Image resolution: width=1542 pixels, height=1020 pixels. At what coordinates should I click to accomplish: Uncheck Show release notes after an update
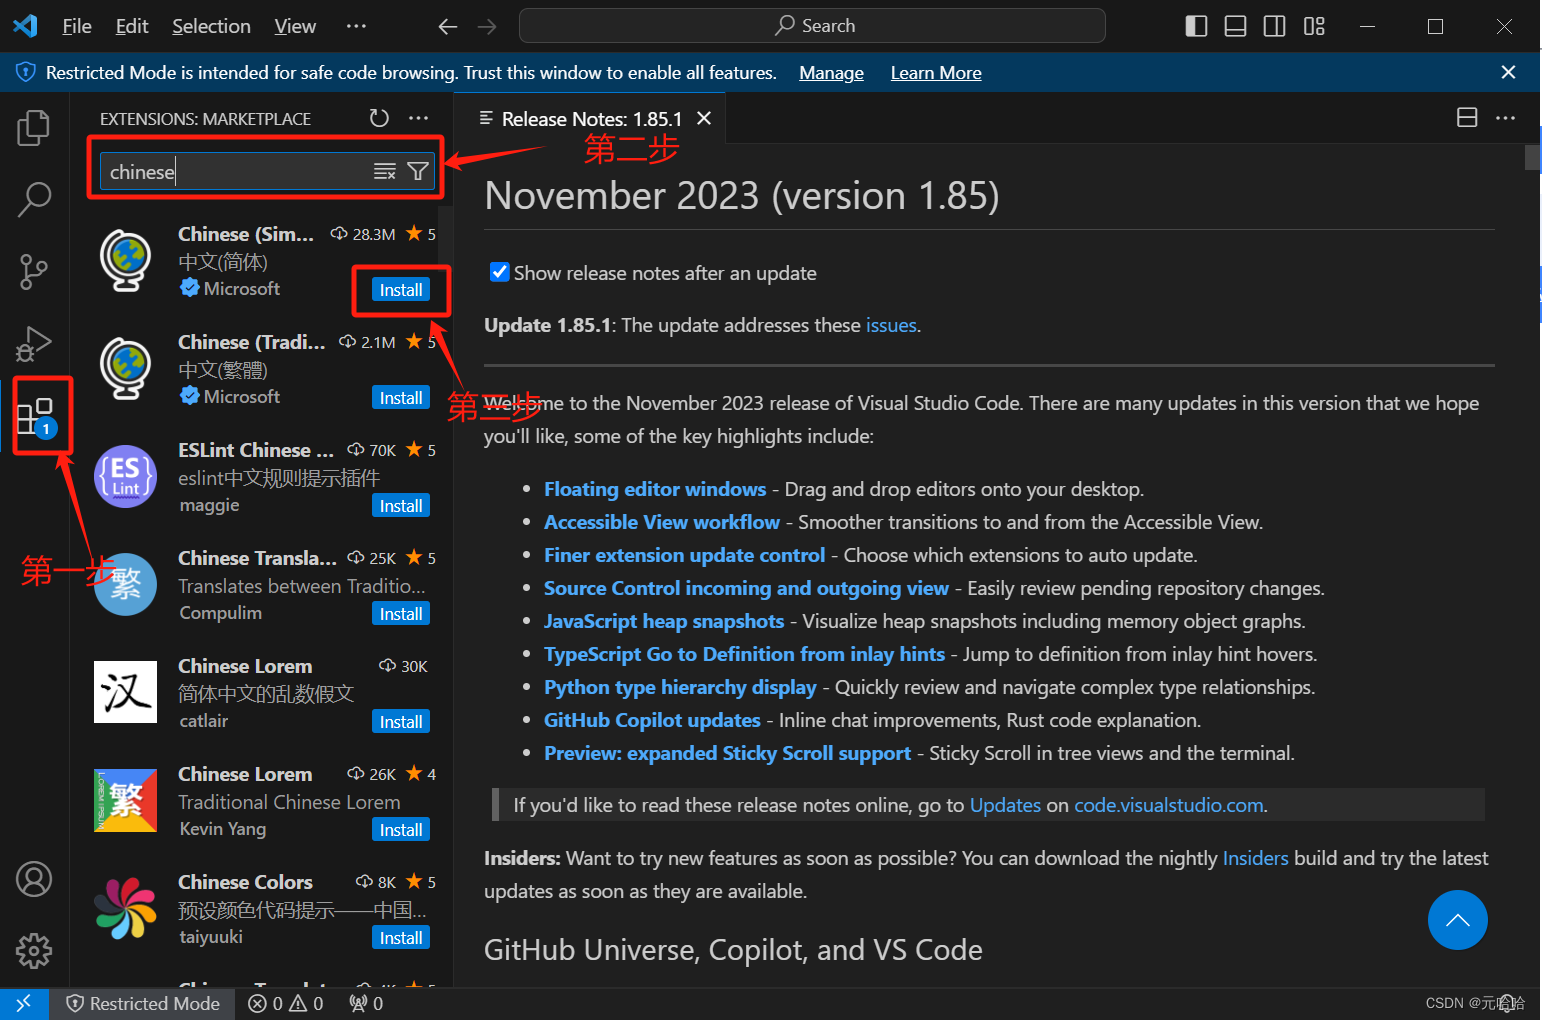(x=499, y=272)
